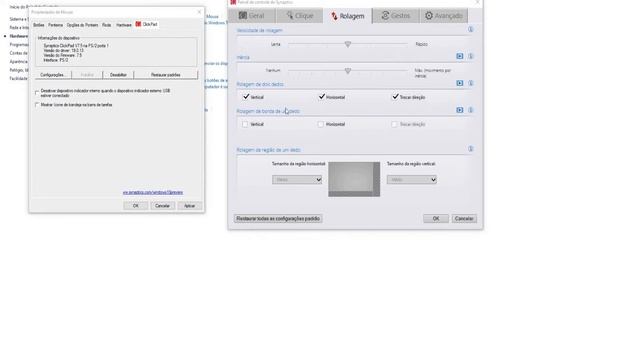This screenshot has width=640, height=360.
Task: Open vertical region size dropdown
Action: point(411,180)
